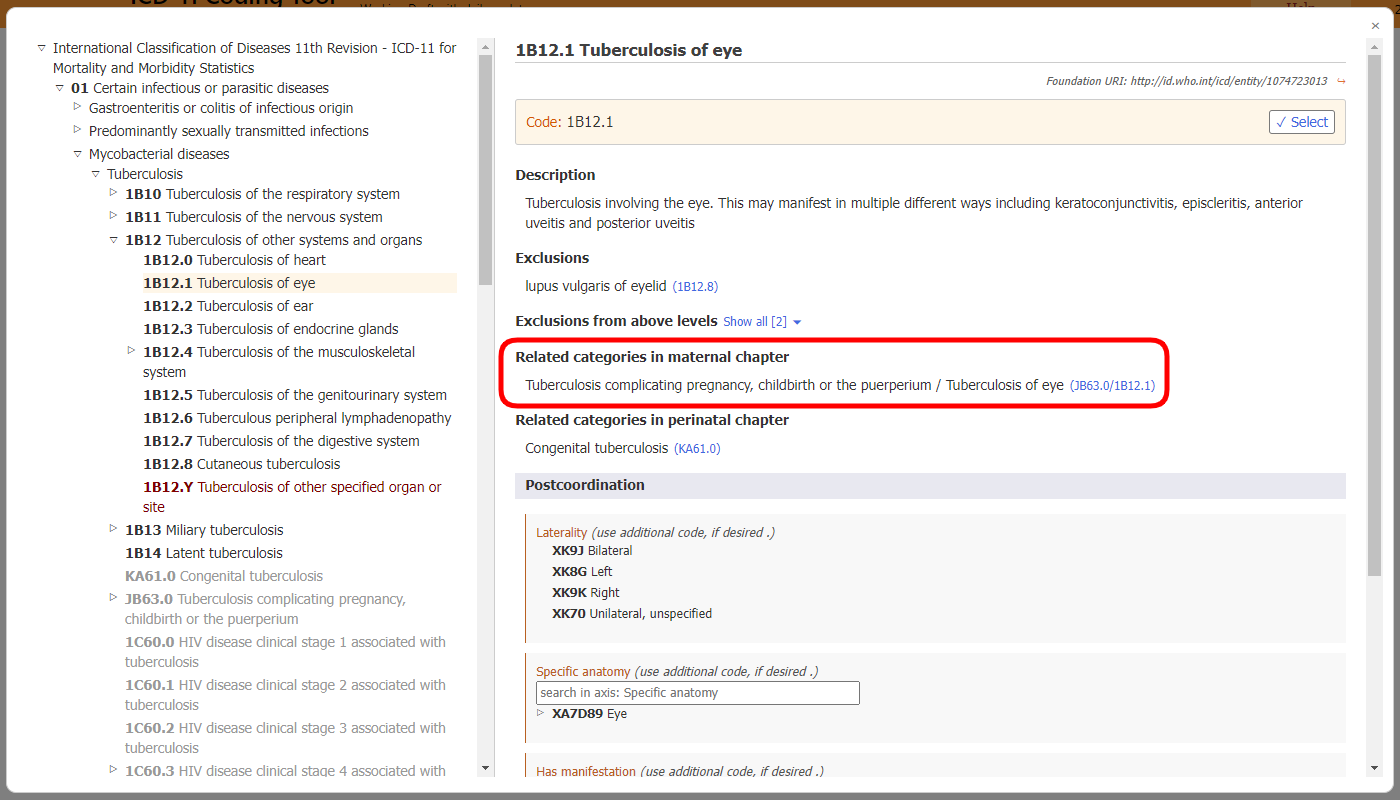Close the coding tool dialog
This screenshot has width=1400, height=800.
(1375, 25)
